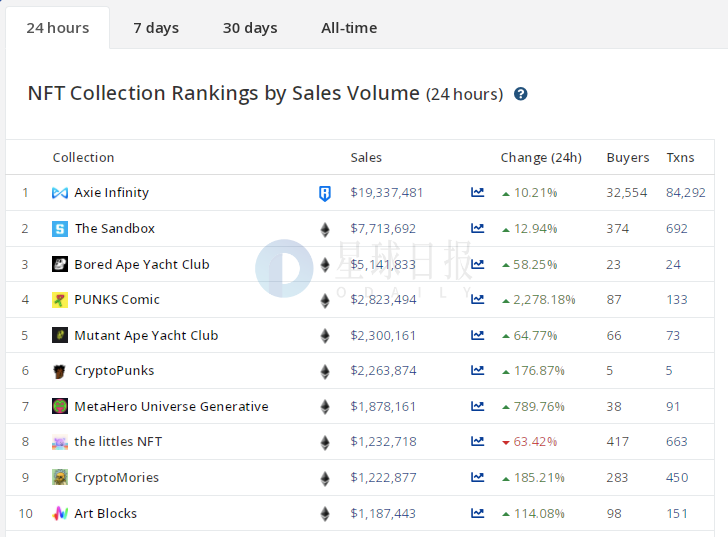Click Axie Infinity sales $19,337,481
Viewport: 728px width, 537px height.
[x=386, y=193]
